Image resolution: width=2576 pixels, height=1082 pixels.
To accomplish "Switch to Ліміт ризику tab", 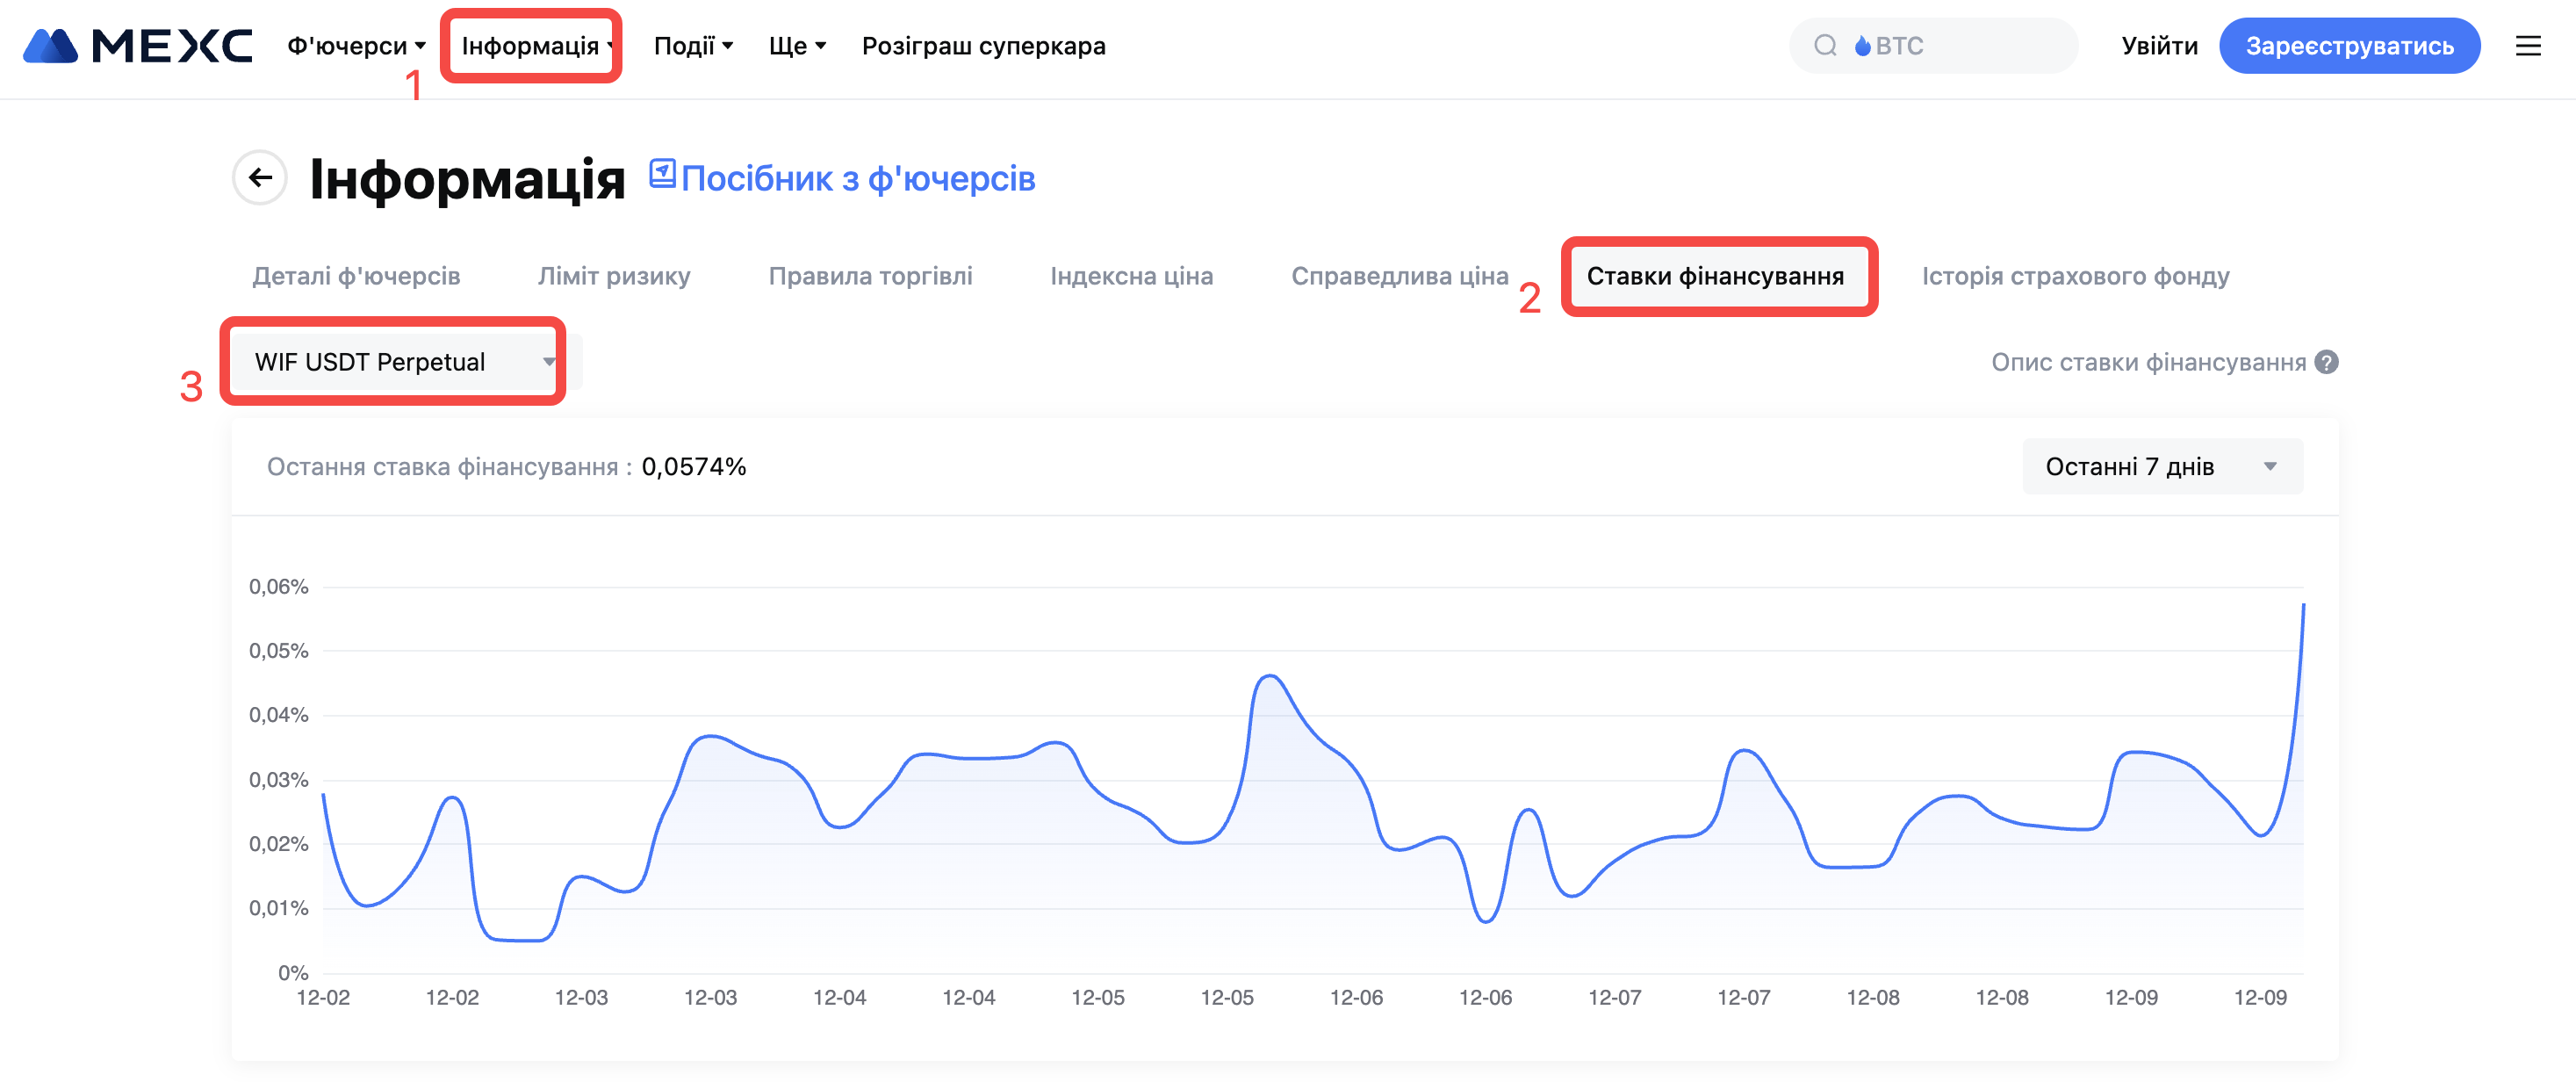I will click(x=614, y=276).
